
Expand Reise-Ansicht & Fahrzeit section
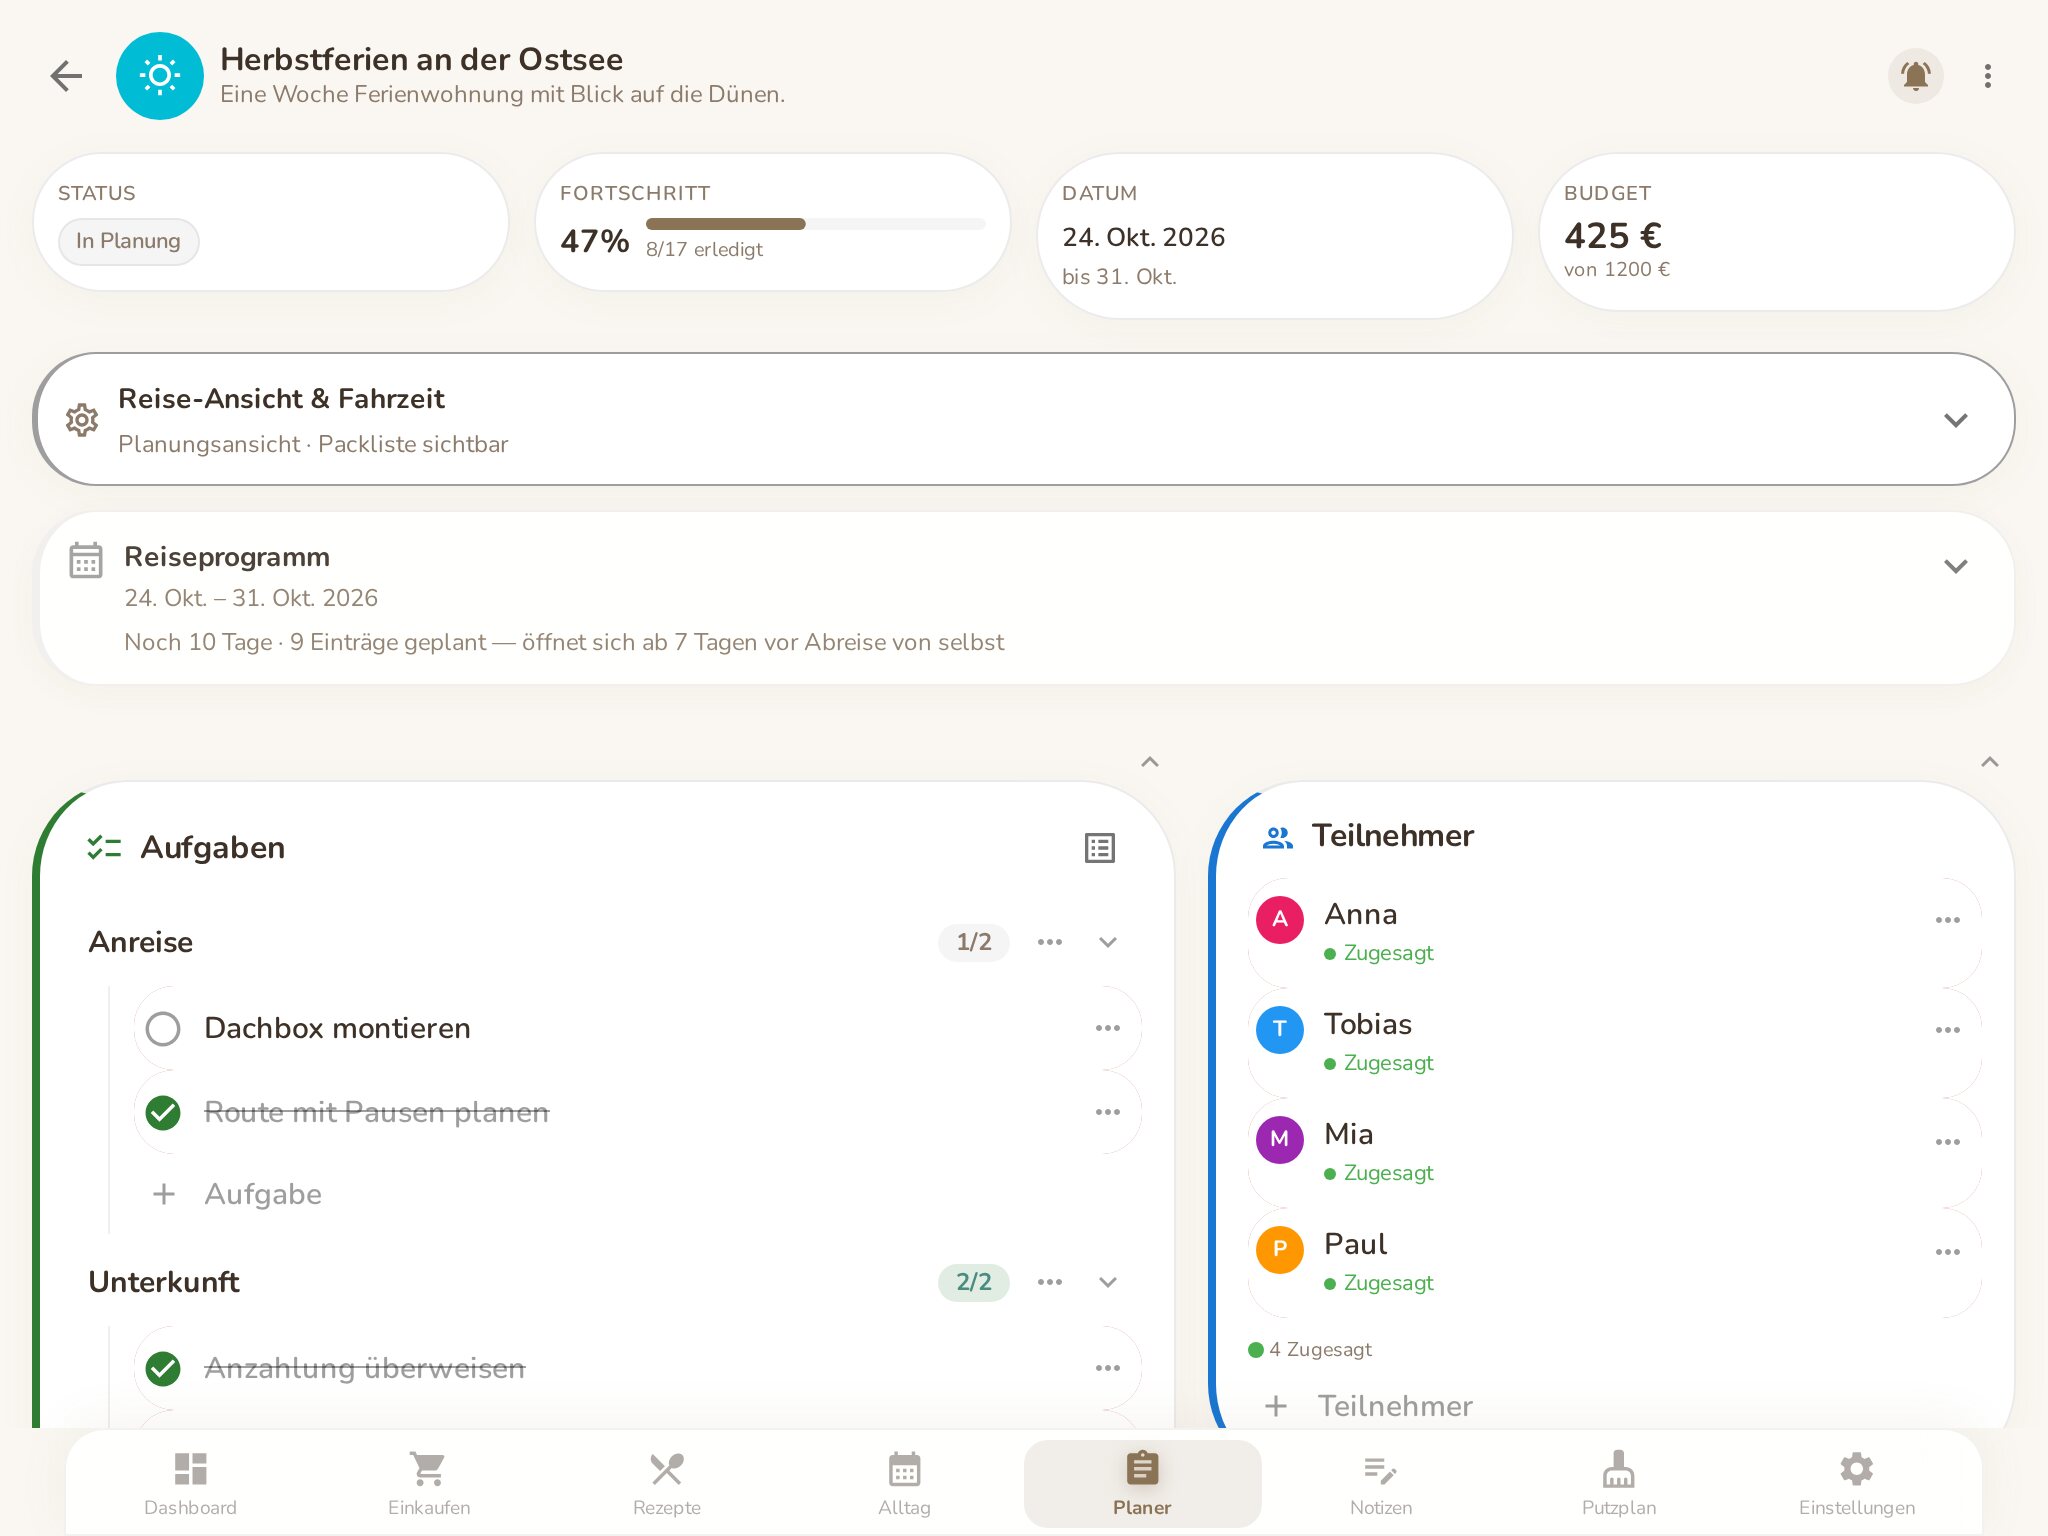(1955, 420)
